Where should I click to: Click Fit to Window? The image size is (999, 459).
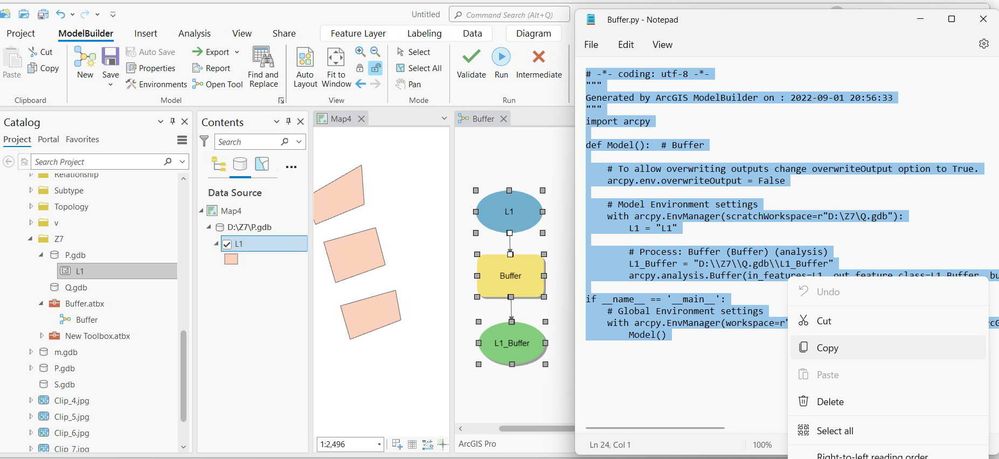336,67
